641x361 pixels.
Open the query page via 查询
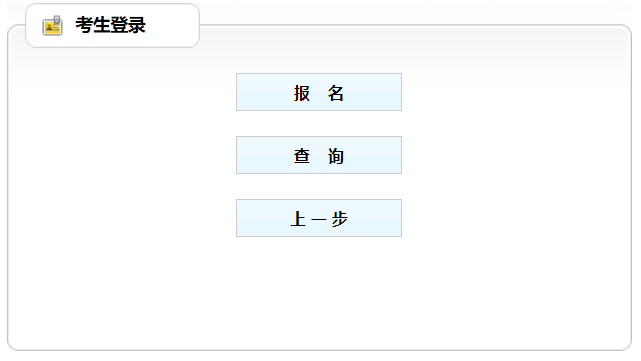(x=319, y=155)
